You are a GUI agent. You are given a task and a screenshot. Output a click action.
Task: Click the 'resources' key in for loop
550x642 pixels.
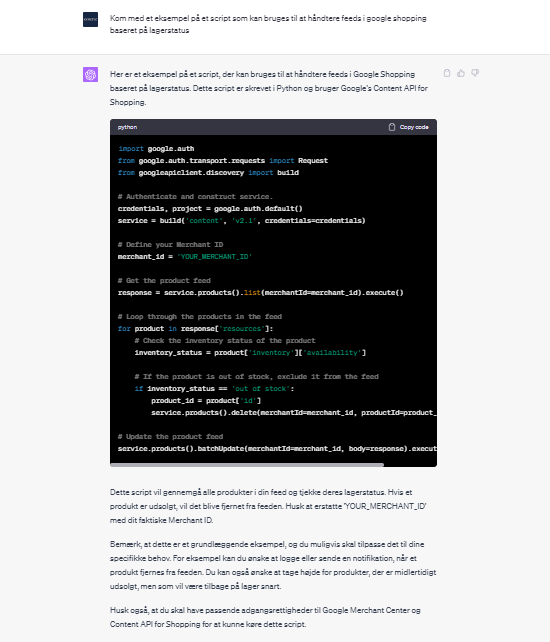pos(242,329)
